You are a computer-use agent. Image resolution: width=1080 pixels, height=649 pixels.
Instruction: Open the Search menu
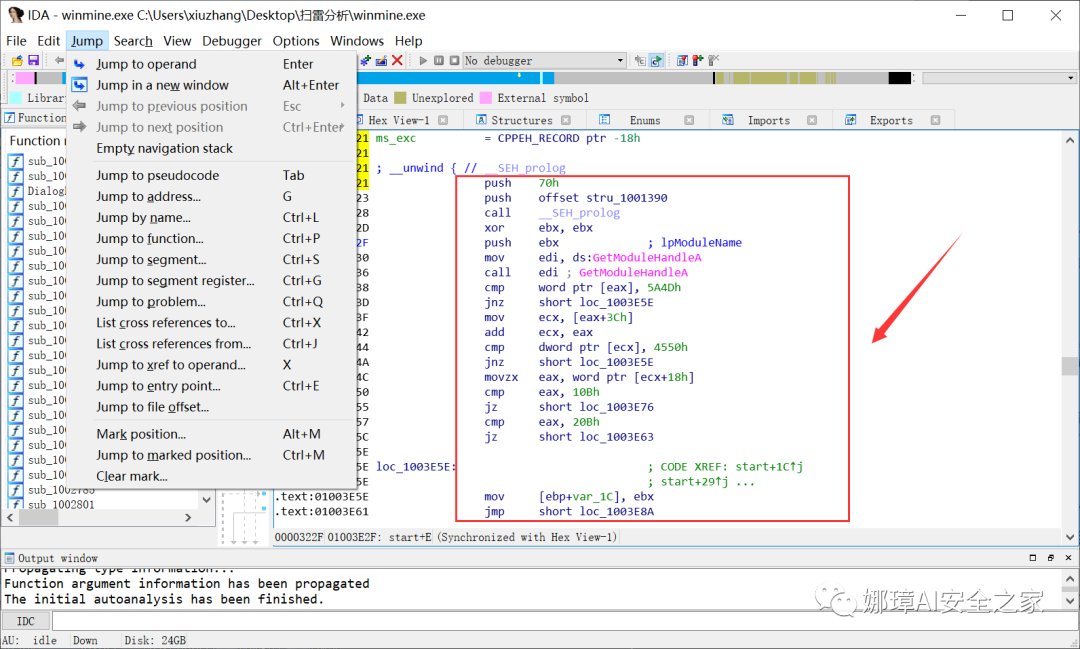point(133,41)
